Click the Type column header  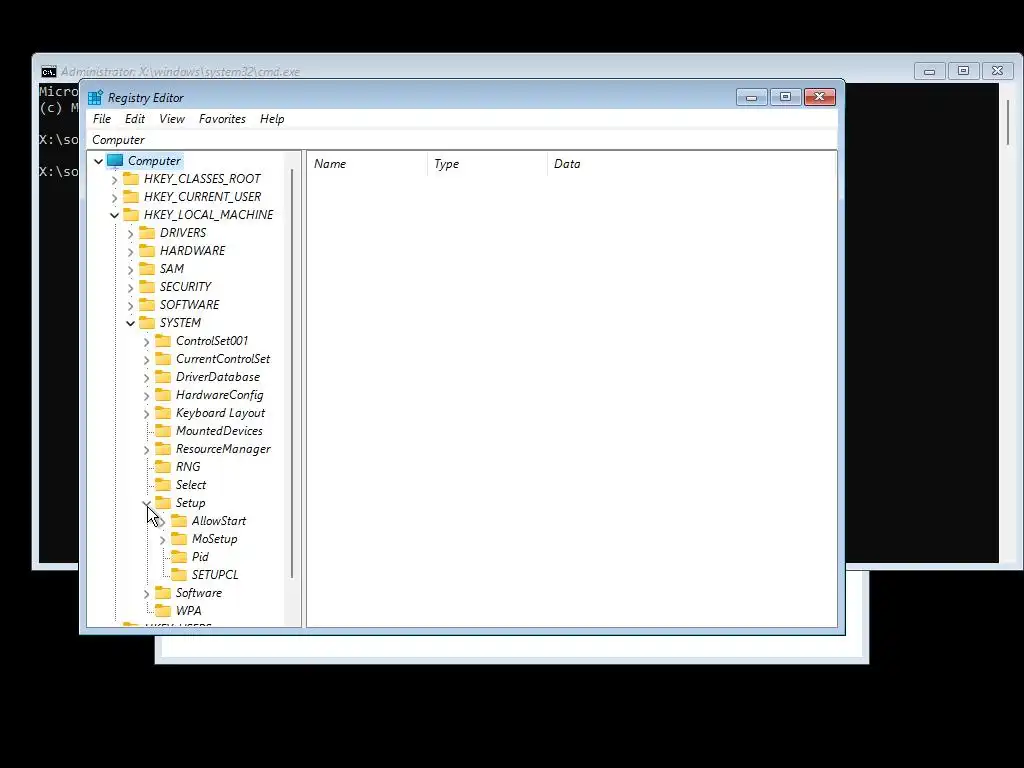pos(487,164)
